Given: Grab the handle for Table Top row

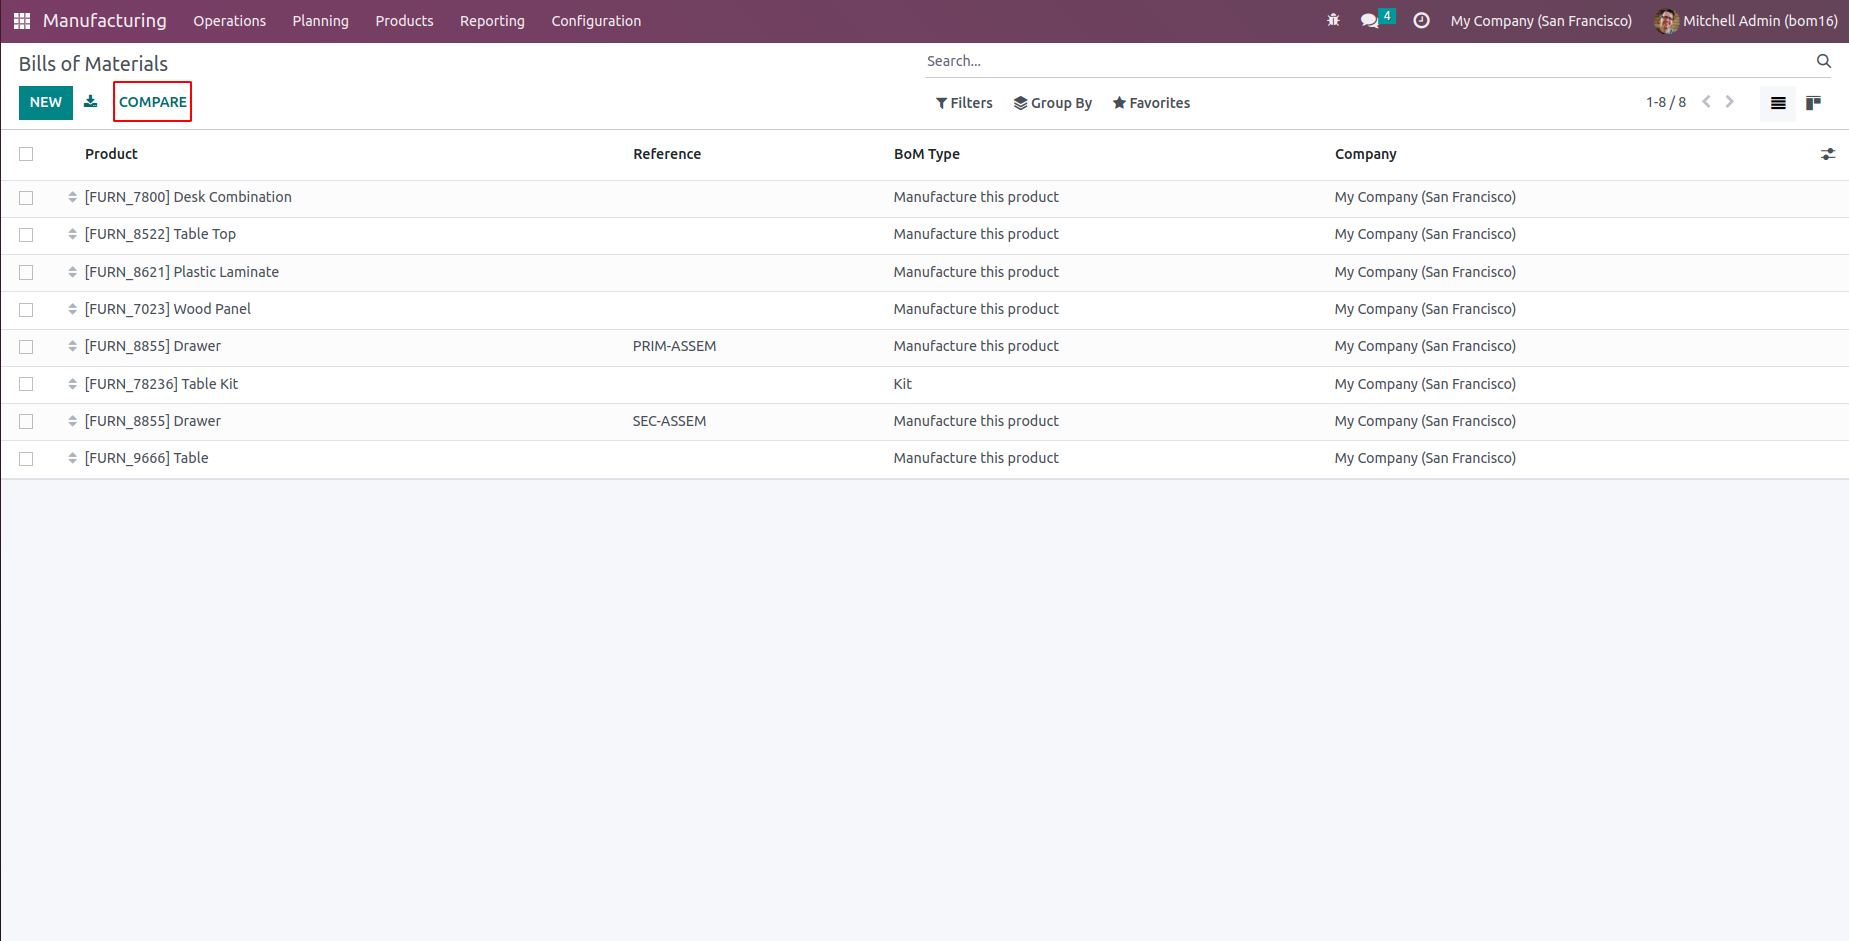Looking at the screenshot, I should pyautogui.click(x=72, y=234).
